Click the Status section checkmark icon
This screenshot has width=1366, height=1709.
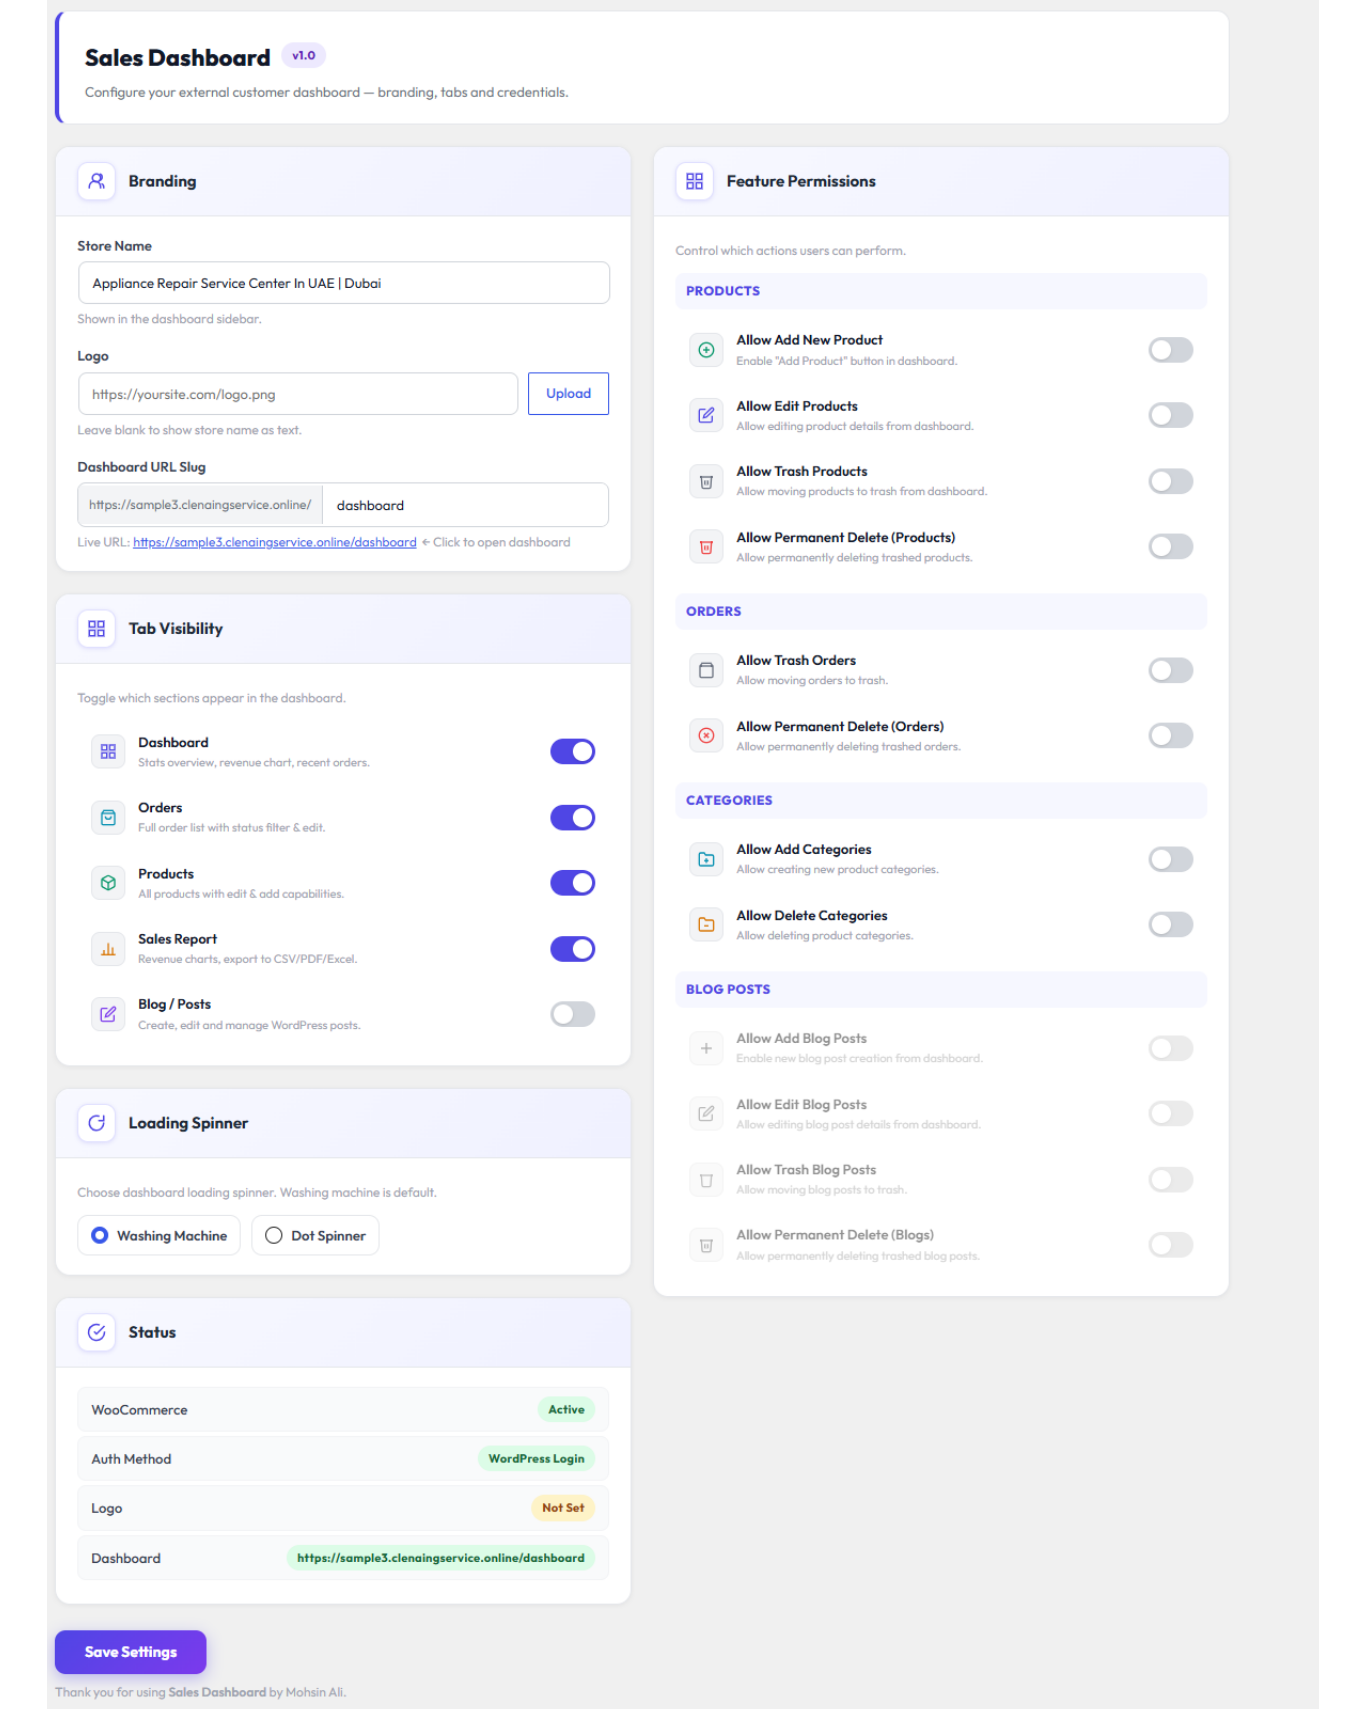(x=96, y=1332)
